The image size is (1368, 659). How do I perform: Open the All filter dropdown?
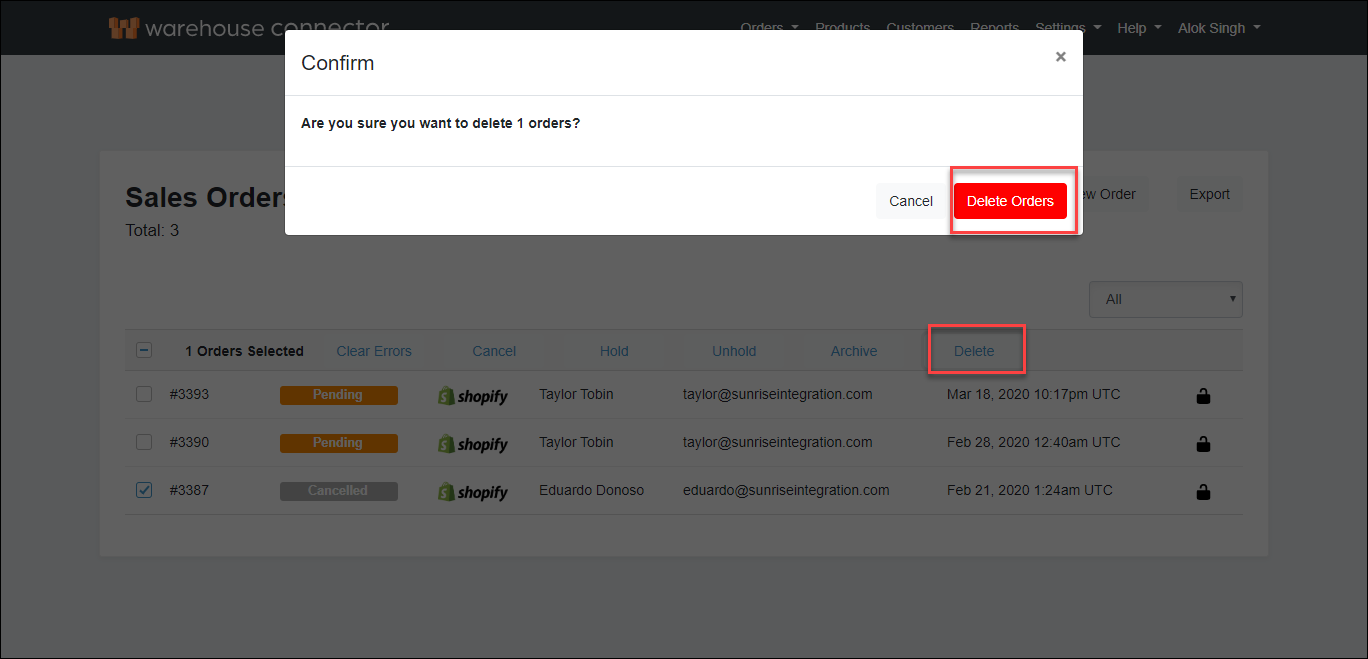[x=1165, y=299]
